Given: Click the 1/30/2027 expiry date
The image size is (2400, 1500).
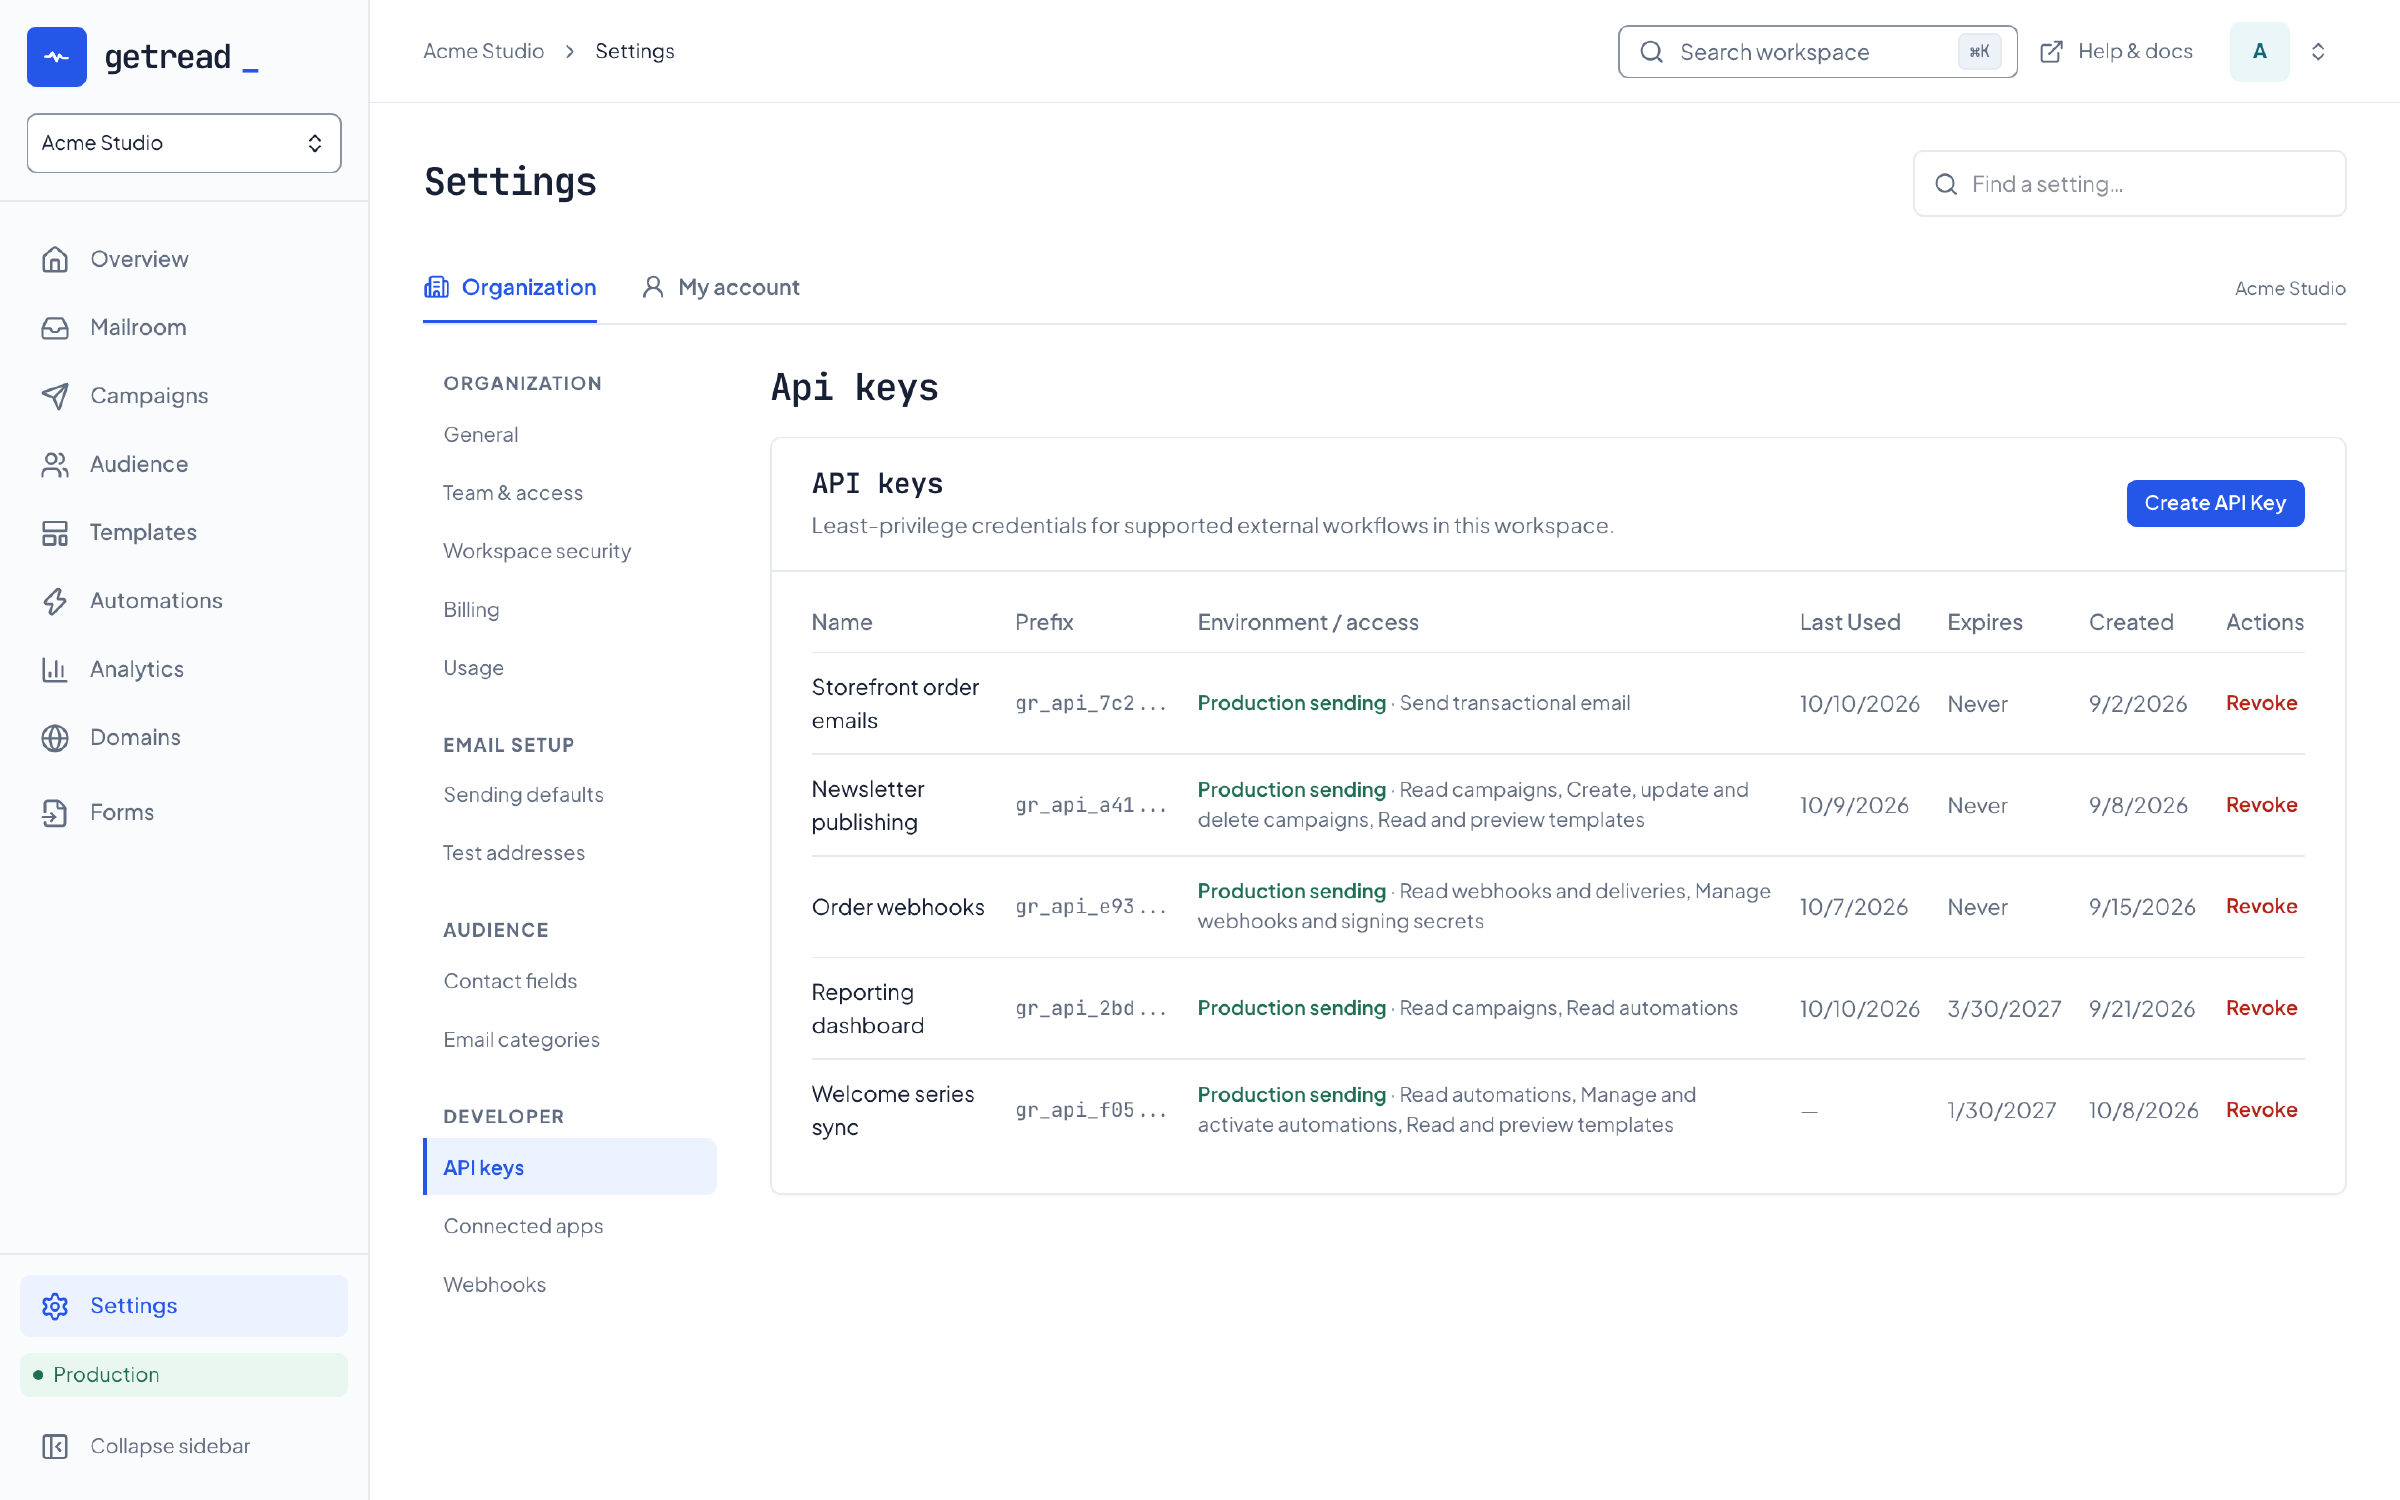Looking at the screenshot, I should coord(2001,1110).
